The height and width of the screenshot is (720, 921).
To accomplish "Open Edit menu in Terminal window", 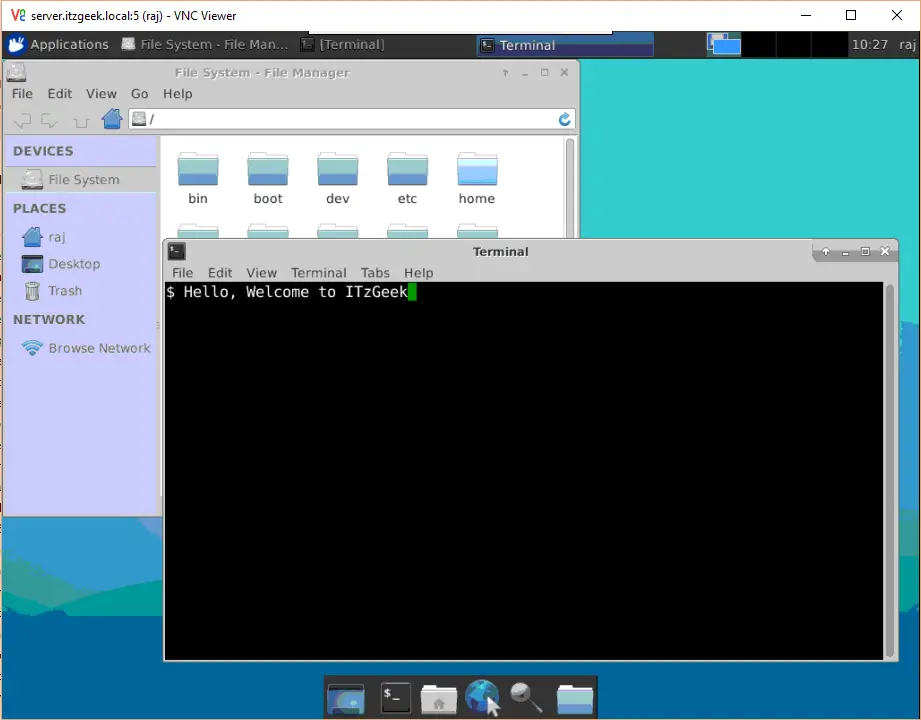I will tap(220, 273).
